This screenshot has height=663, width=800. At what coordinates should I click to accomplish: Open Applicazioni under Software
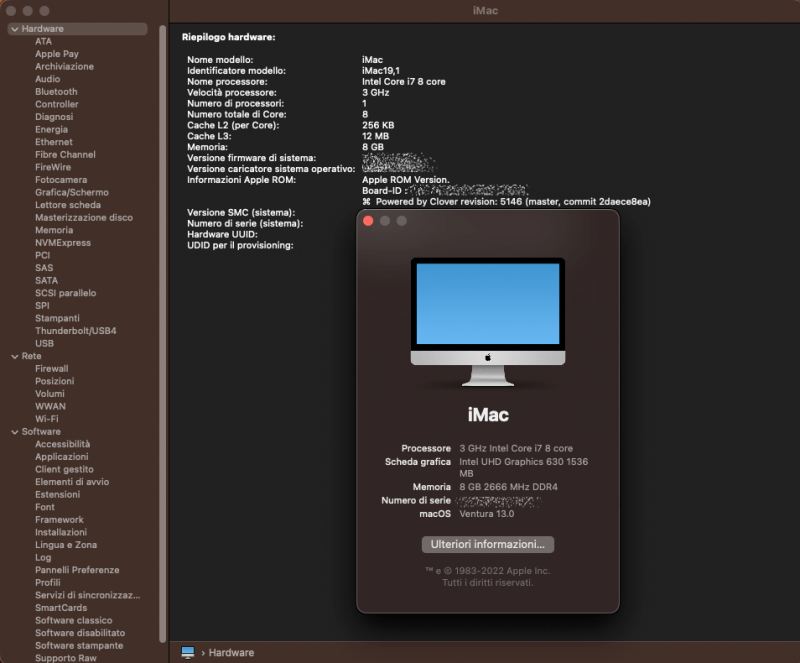[62, 457]
